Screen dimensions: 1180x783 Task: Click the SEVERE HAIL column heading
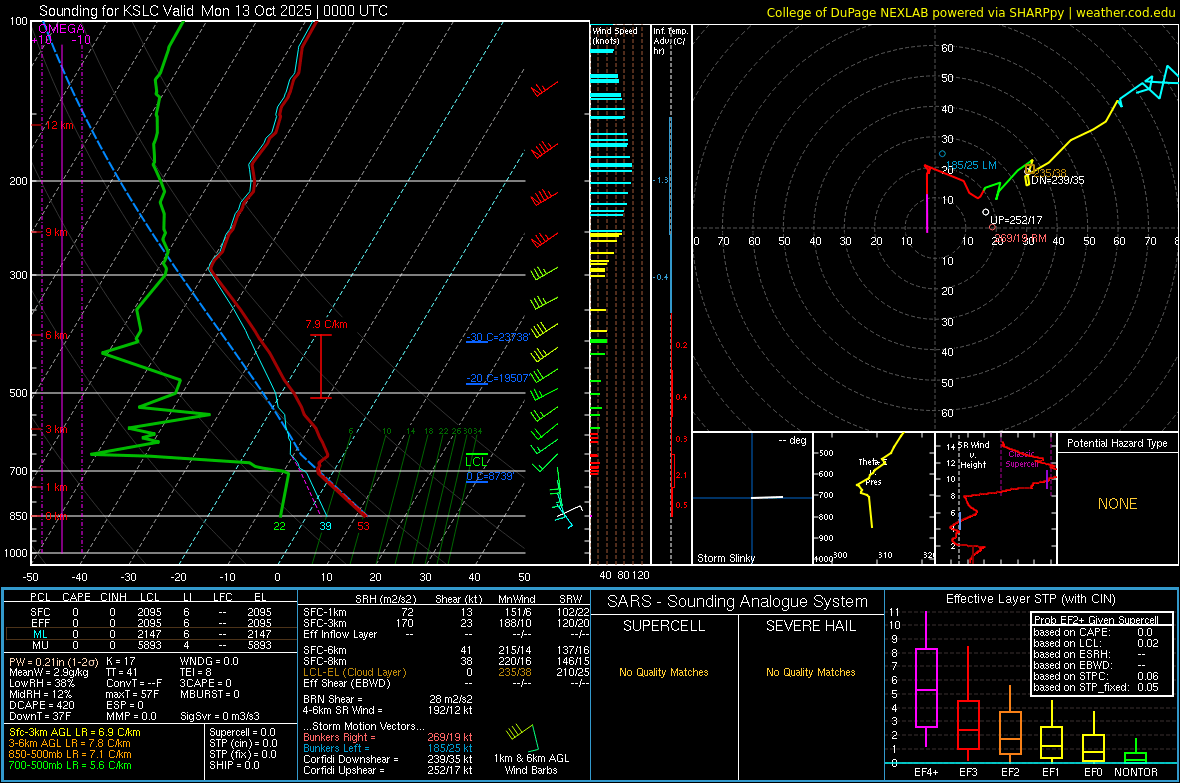click(810, 626)
